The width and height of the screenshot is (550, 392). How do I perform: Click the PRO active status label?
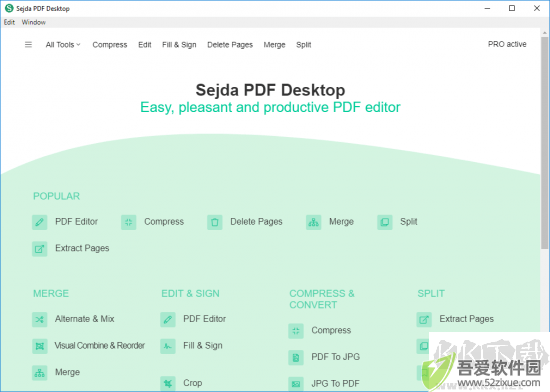pyautogui.click(x=507, y=44)
